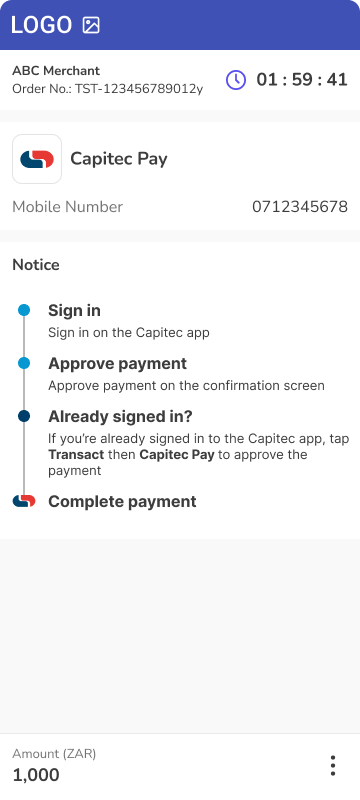Select the Approve payment step heading
The width and height of the screenshot is (360, 800).
point(118,364)
